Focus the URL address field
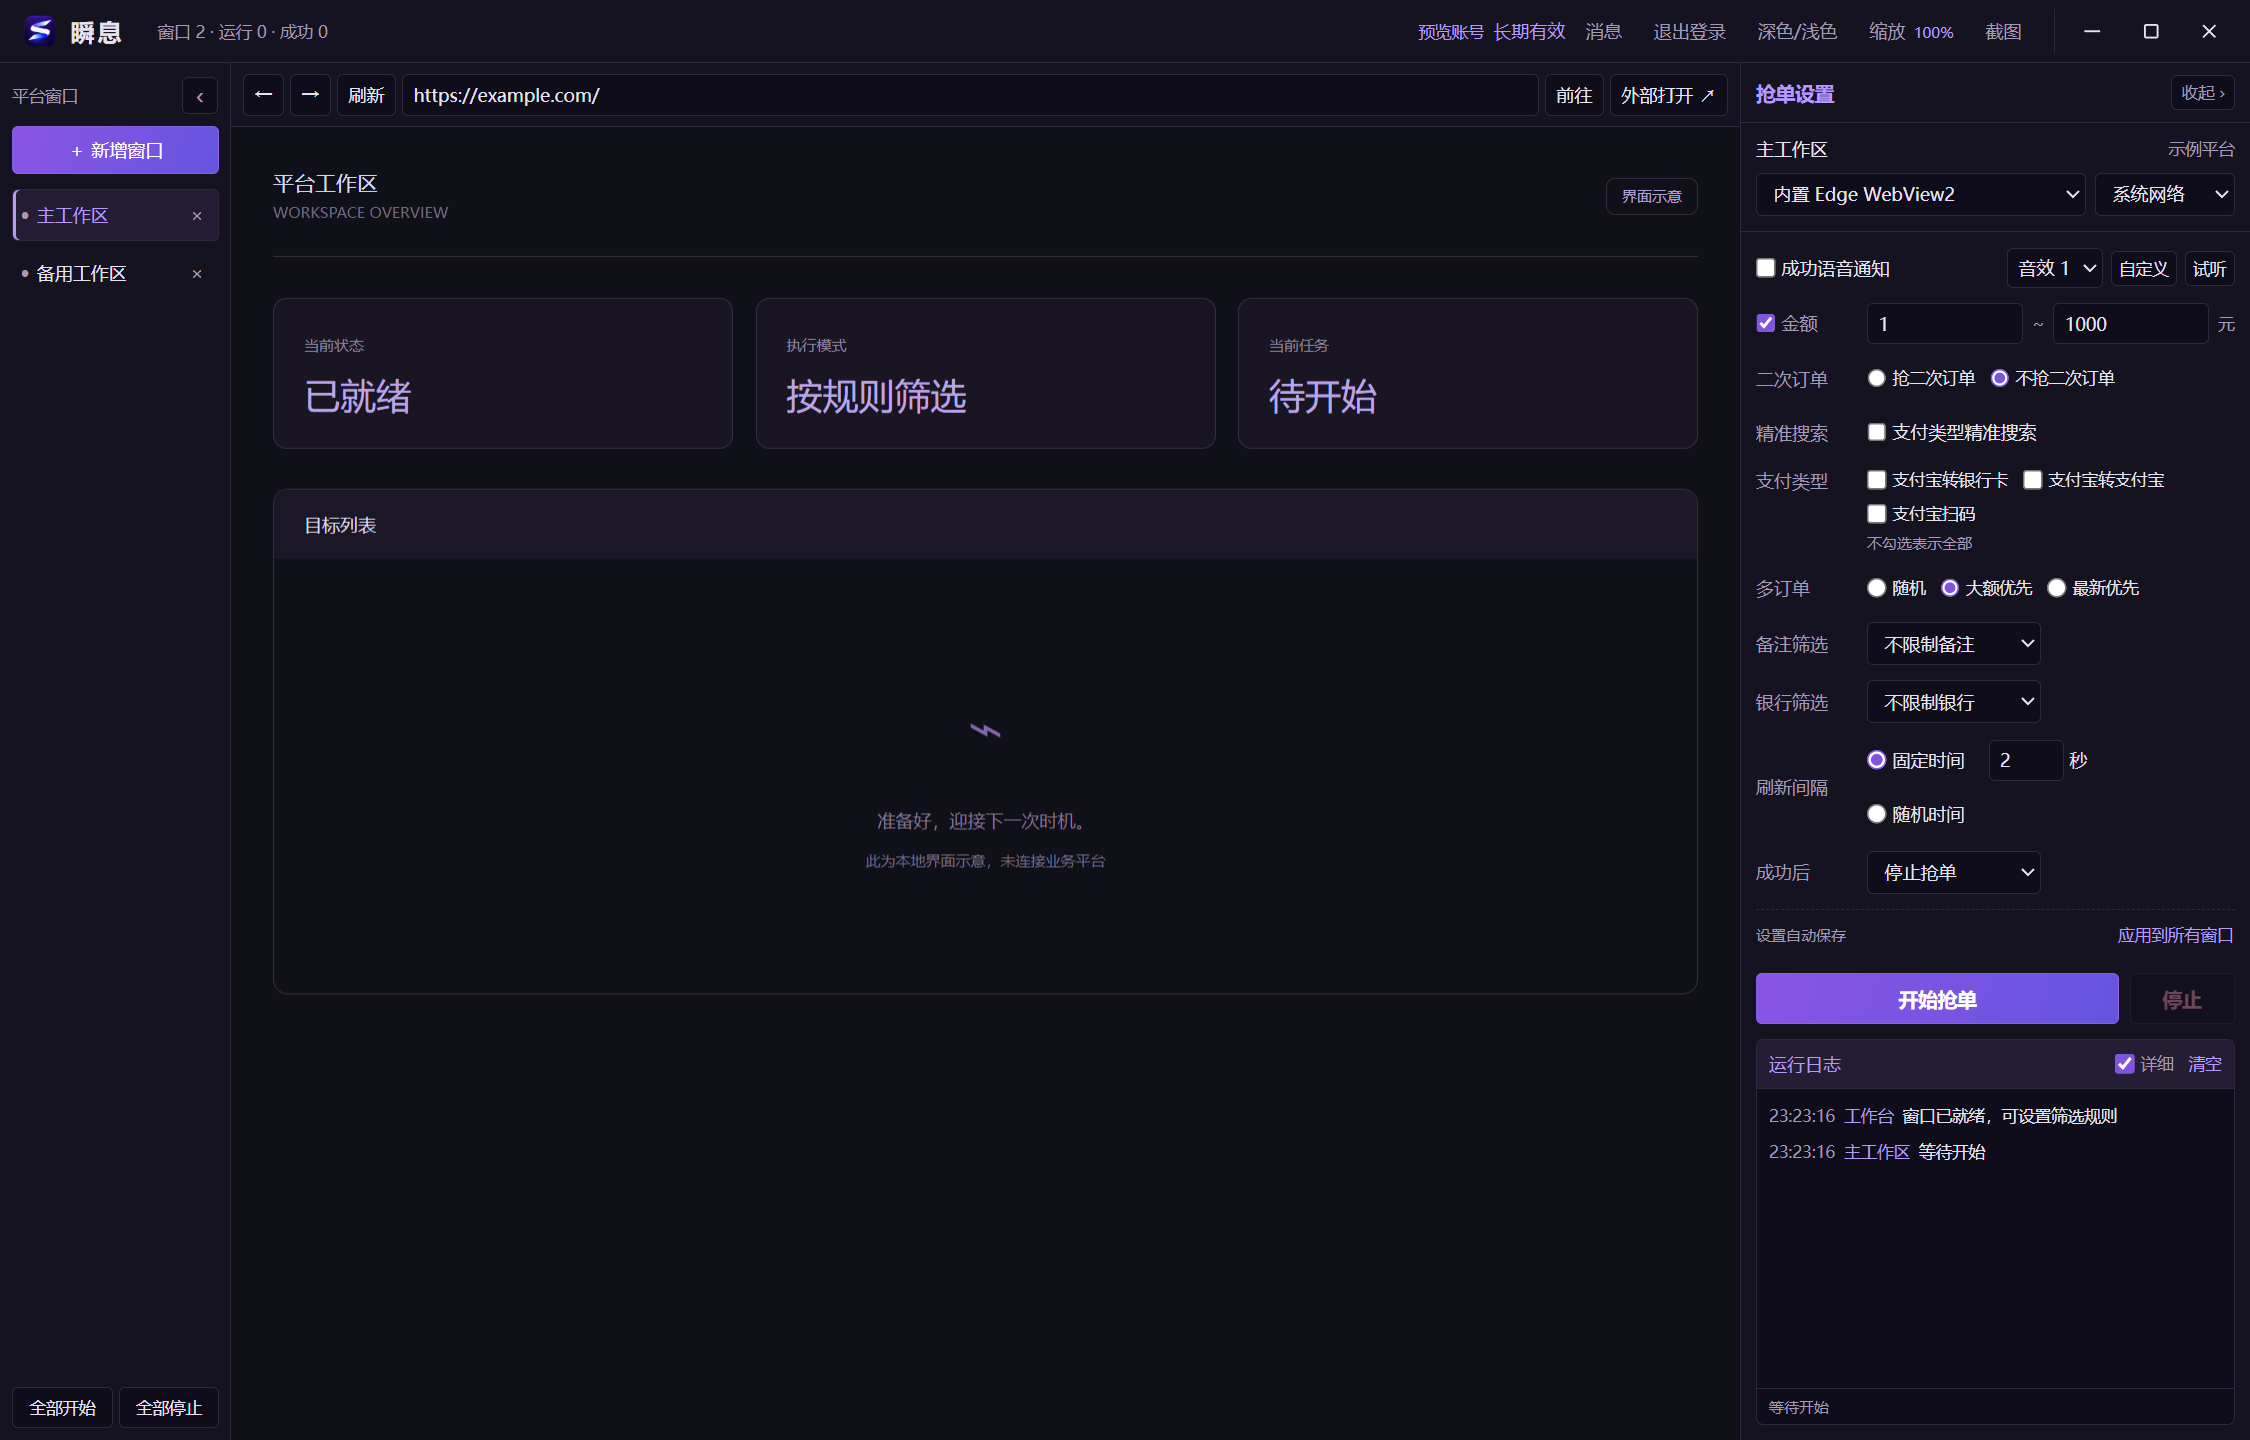Viewport: 2250px width, 1440px height. pos(970,95)
